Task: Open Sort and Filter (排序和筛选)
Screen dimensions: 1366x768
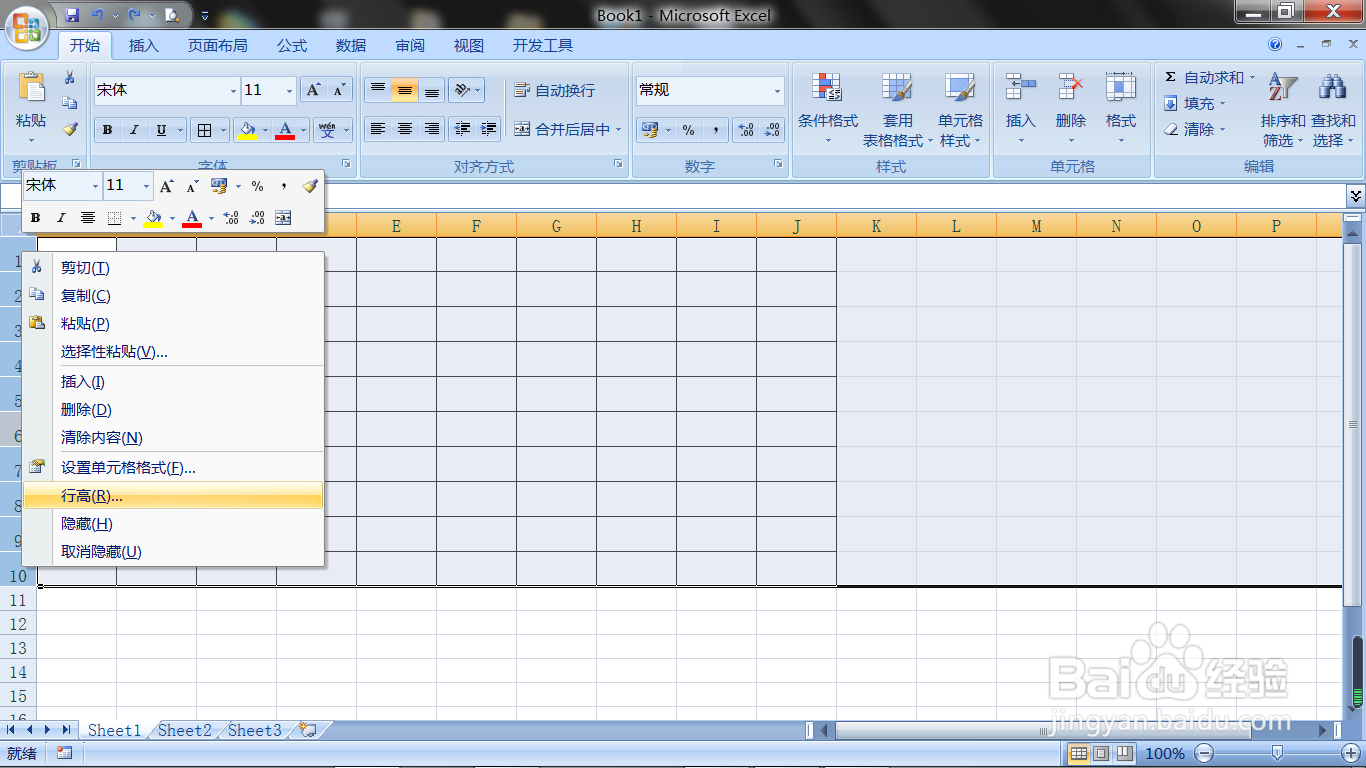Action: 1283,110
